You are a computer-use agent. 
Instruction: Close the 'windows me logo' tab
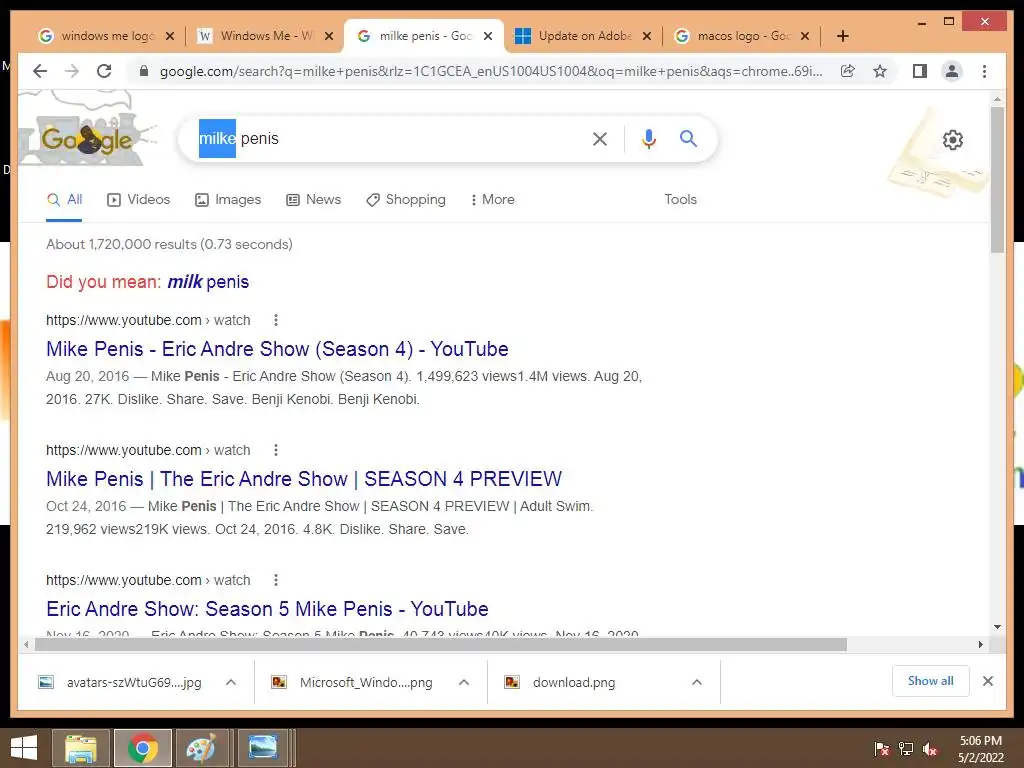tap(170, 36)
